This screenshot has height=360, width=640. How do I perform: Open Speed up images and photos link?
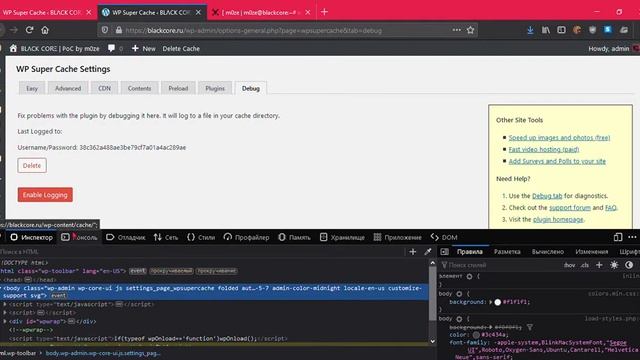[559, 138]
